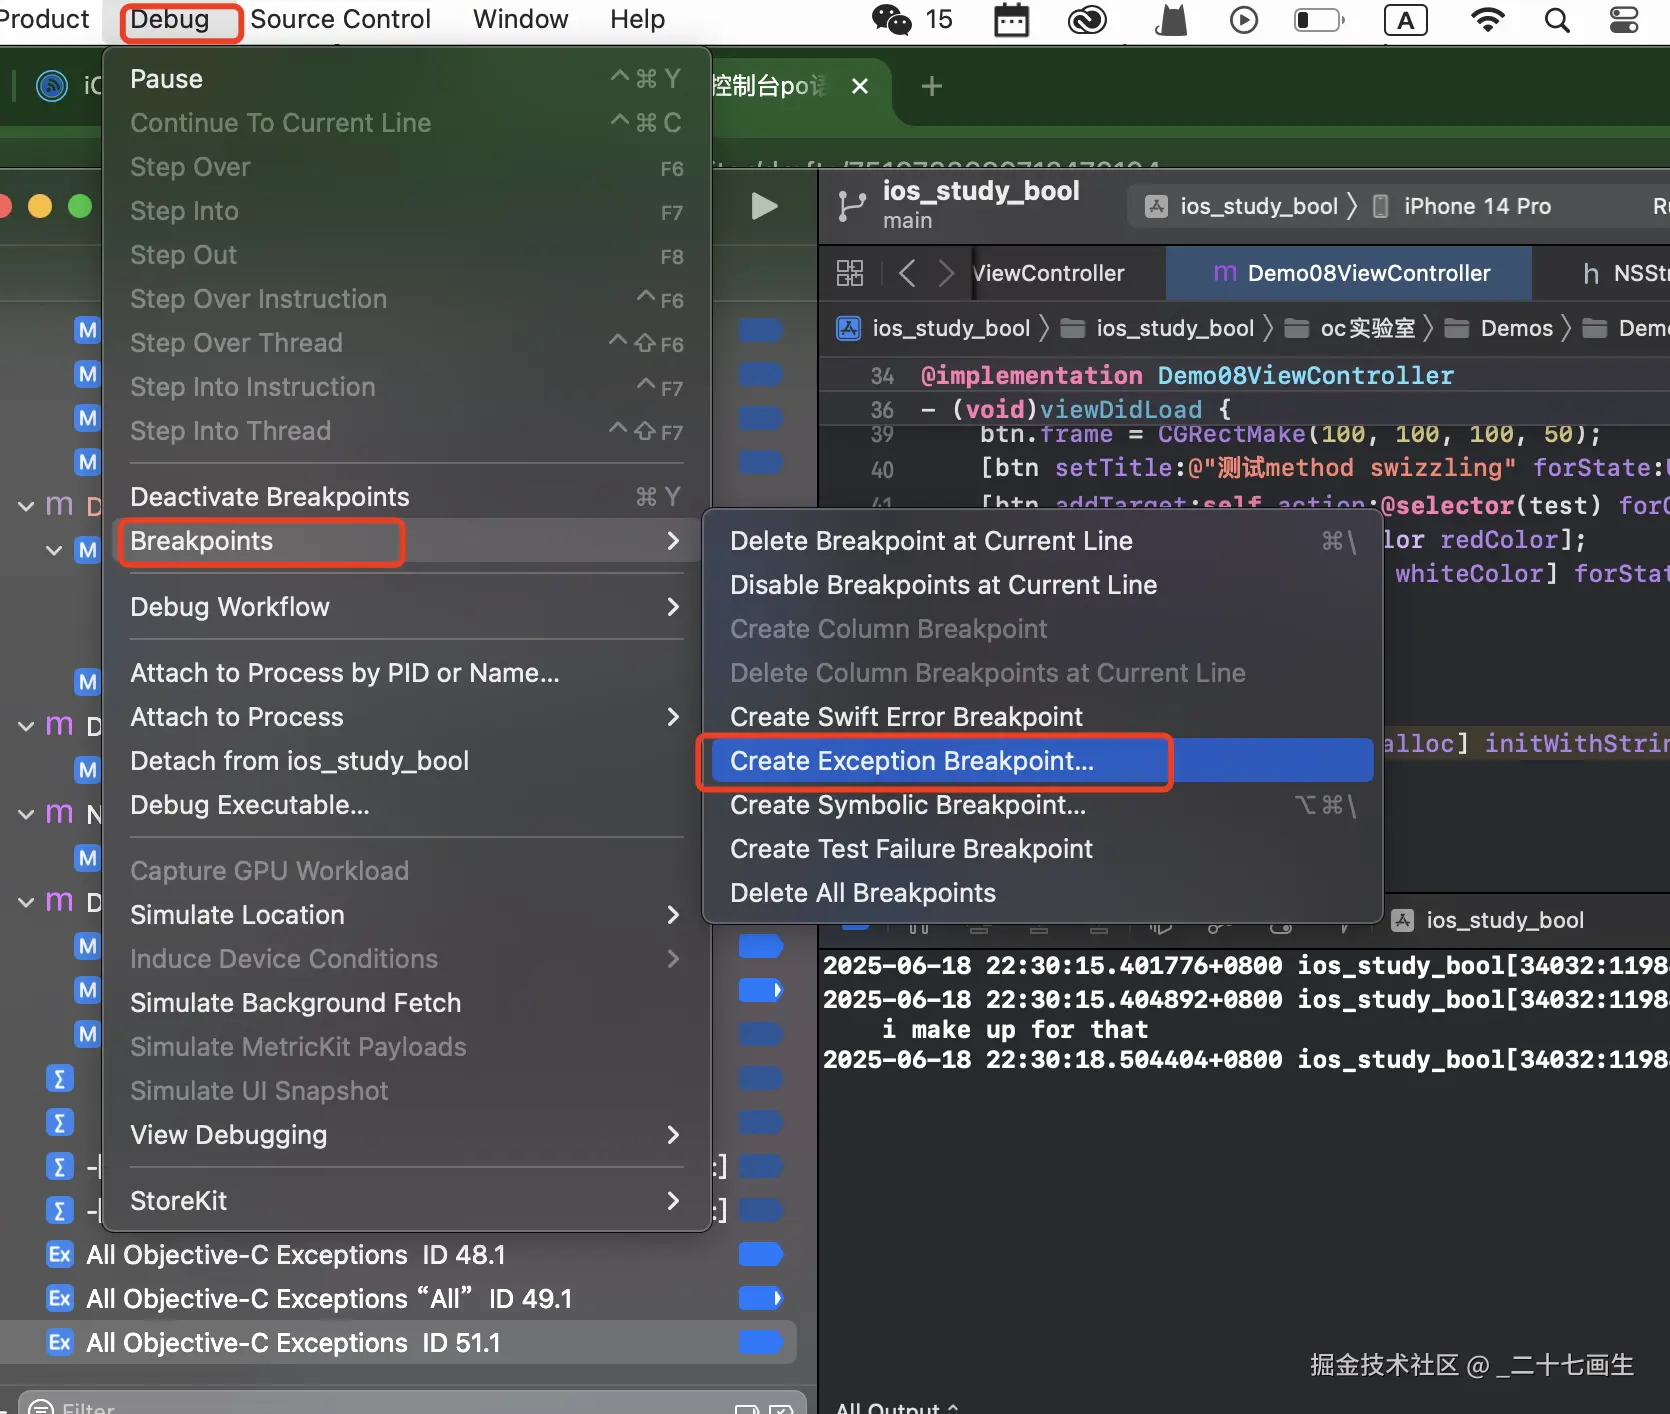
Task: Select Create Test Failure Breakpoint
Action: point(1042,849)
